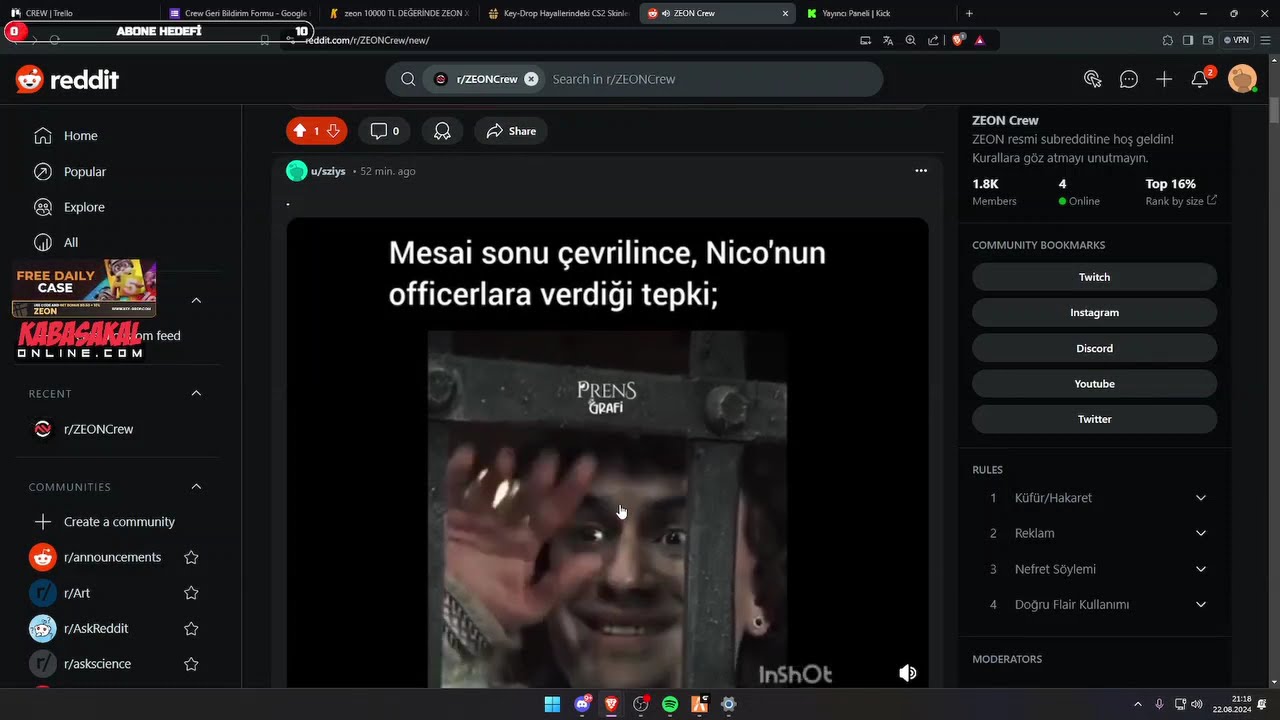
Task: Remove the r/ZEONCrew search filter
Action: point(531,79)
